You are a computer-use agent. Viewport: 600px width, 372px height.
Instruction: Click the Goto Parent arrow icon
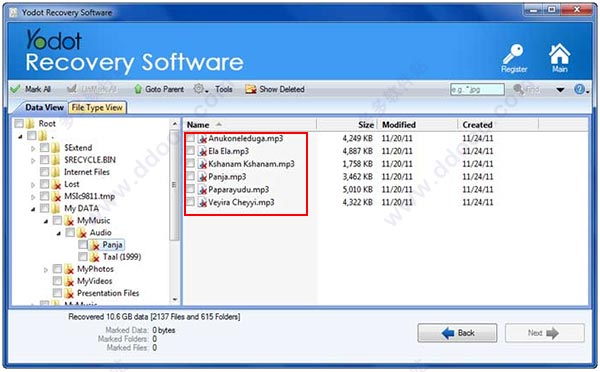(x=138, y=89)
